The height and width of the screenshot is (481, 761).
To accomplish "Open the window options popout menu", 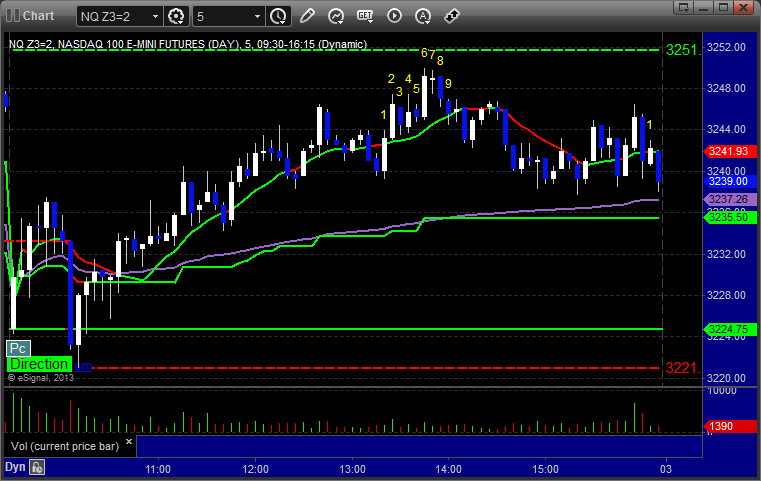I will coord(684,7).
